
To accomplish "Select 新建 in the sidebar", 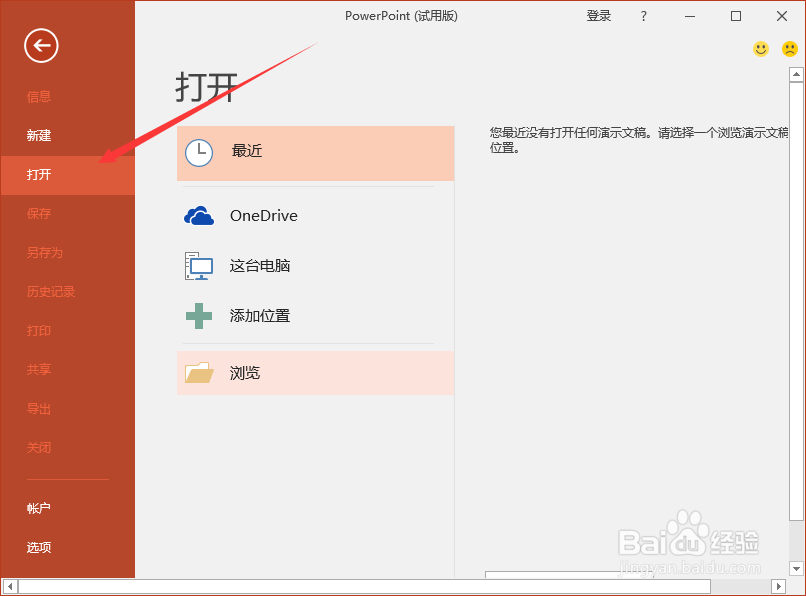I will [39, 136].
